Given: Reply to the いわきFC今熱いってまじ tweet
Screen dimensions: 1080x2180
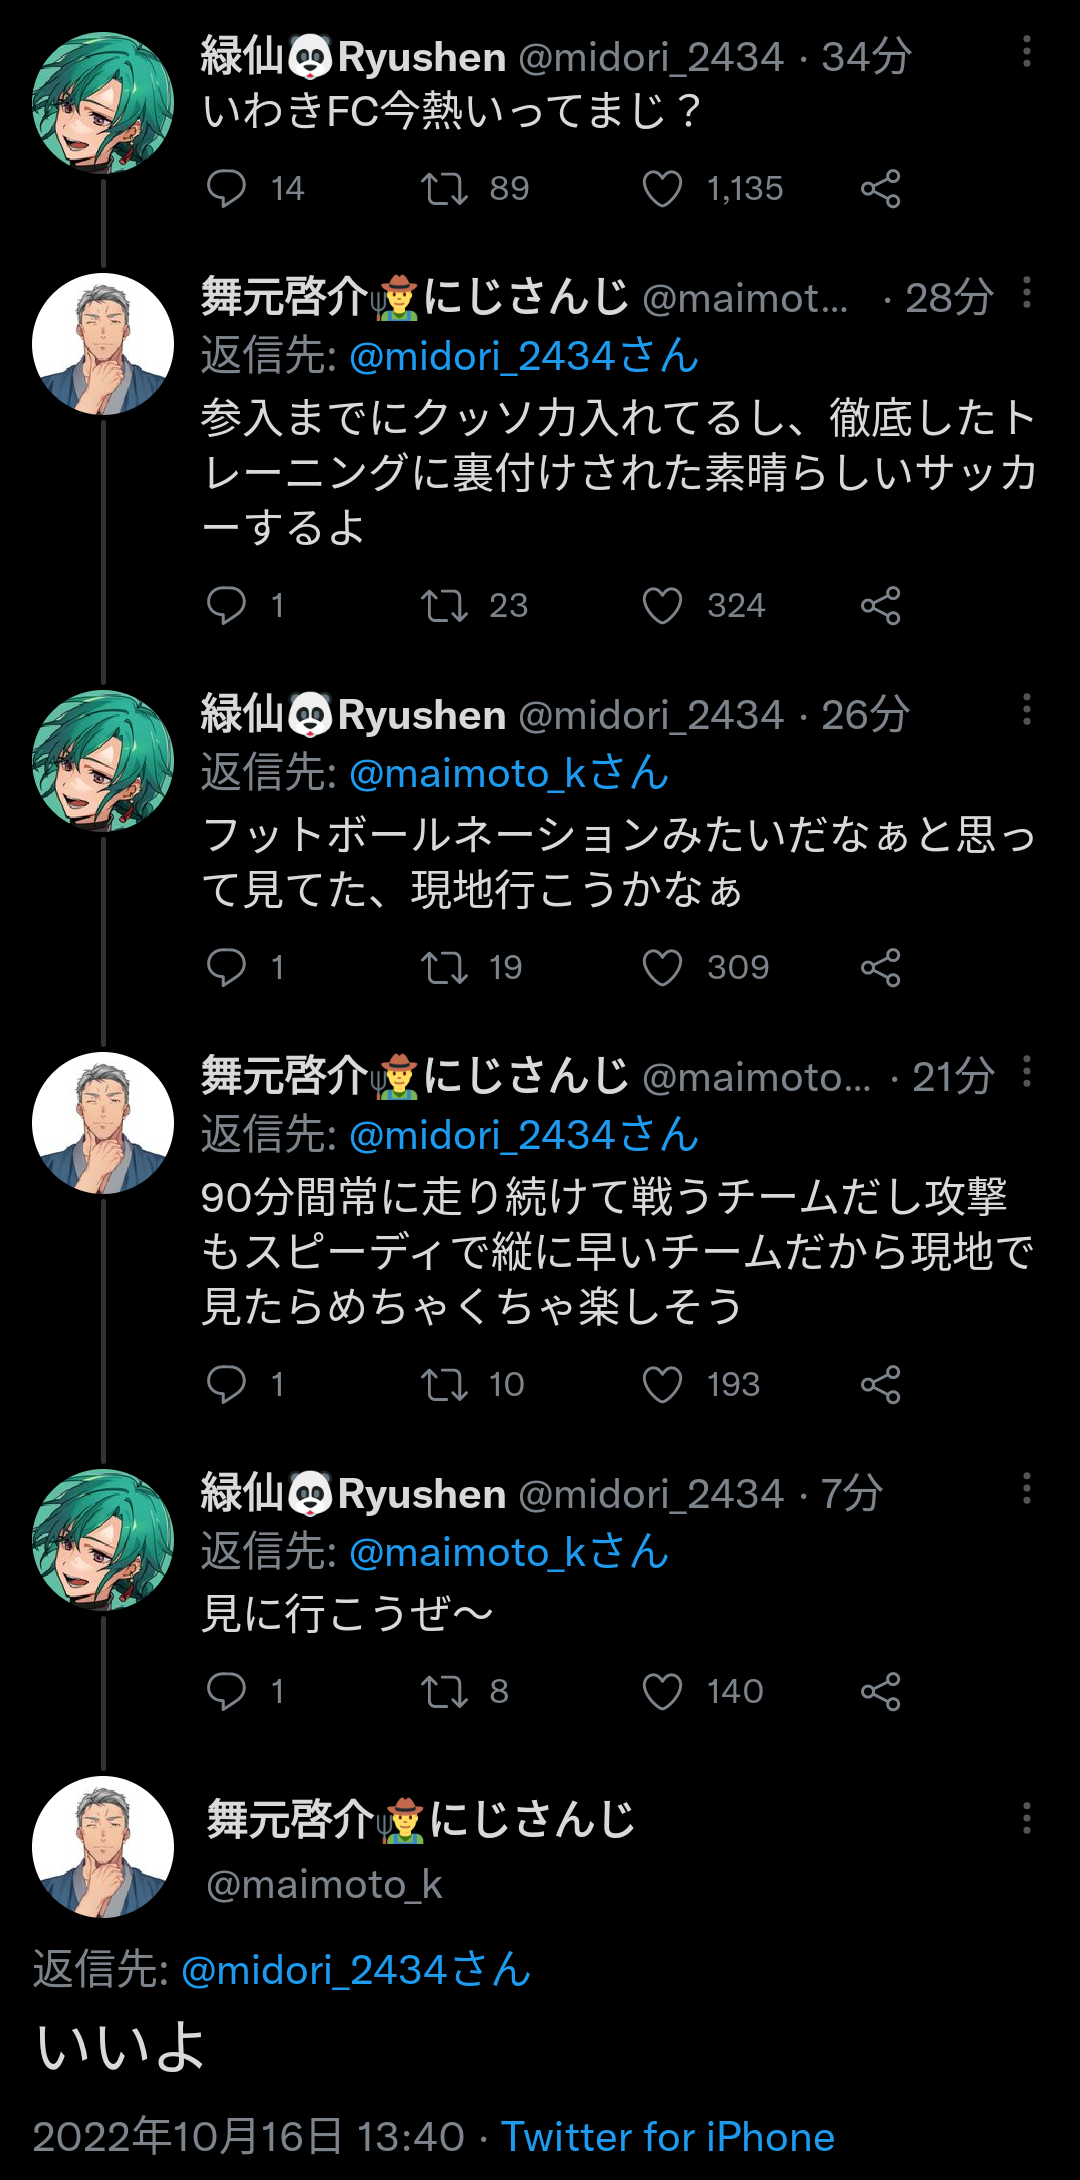Looking at the screenshot, I should click(226, 188).
